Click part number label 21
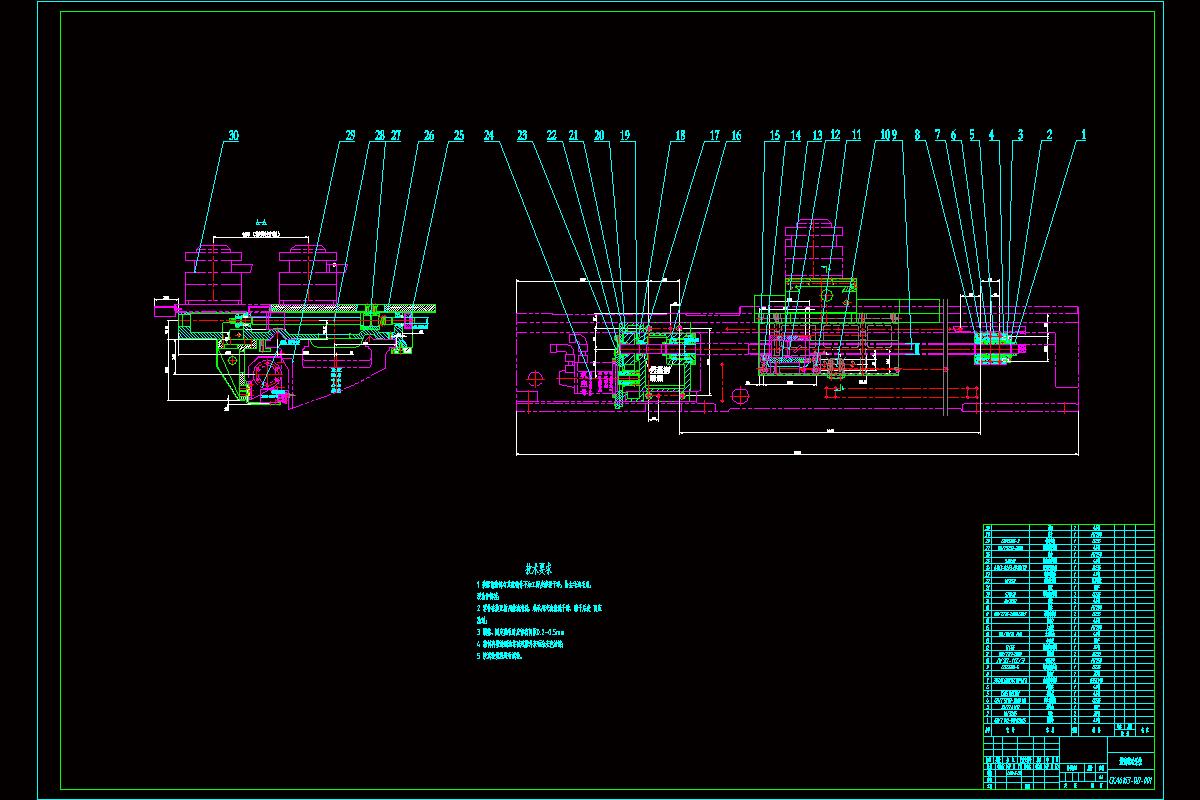This screenshot has width=1200, height=800. pyautogui.click(x=573, y=134)
